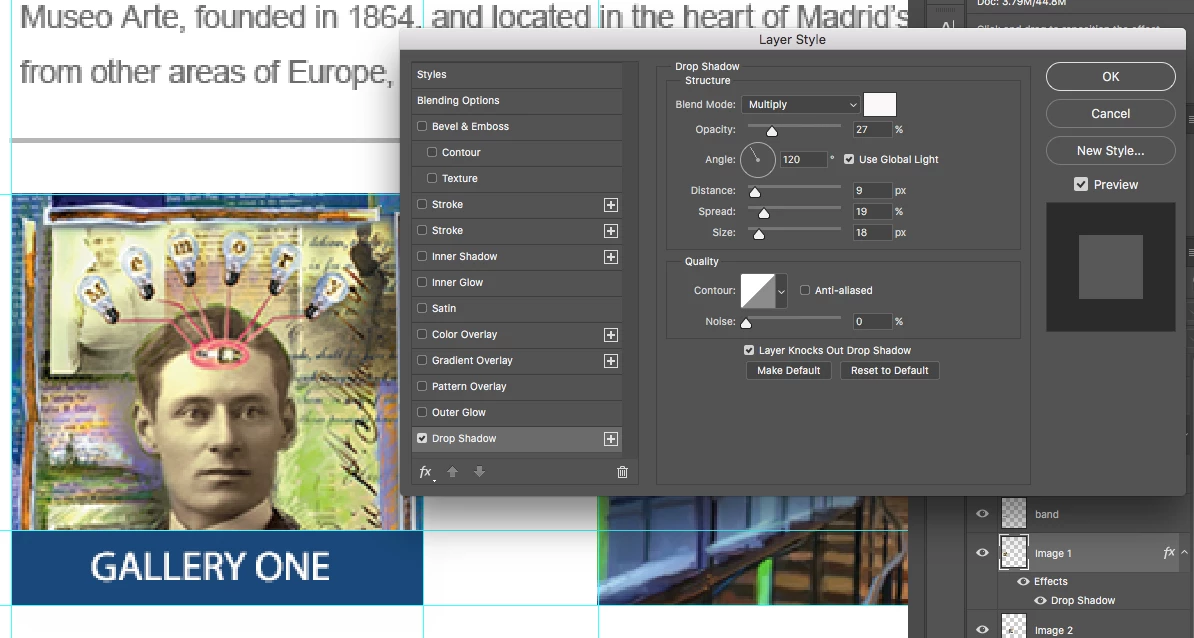Click Opacity value field 27
This screenshot has height=638, width=1194.
872,129
